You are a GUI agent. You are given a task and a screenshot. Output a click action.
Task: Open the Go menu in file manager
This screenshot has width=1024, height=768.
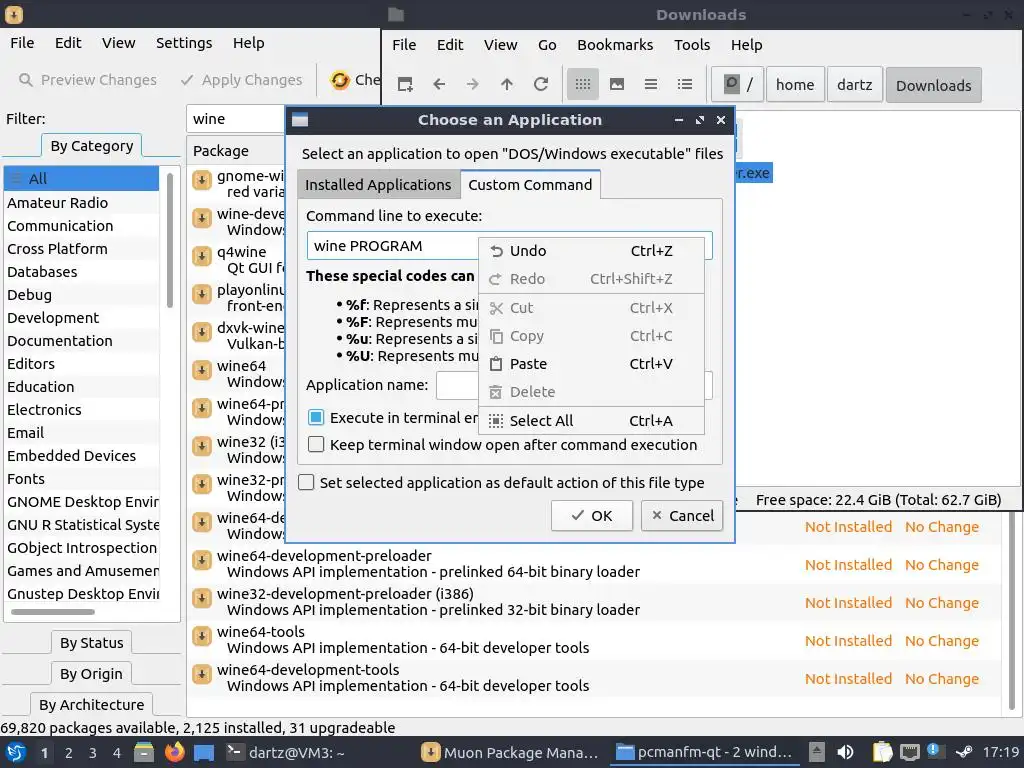point(547,44)
